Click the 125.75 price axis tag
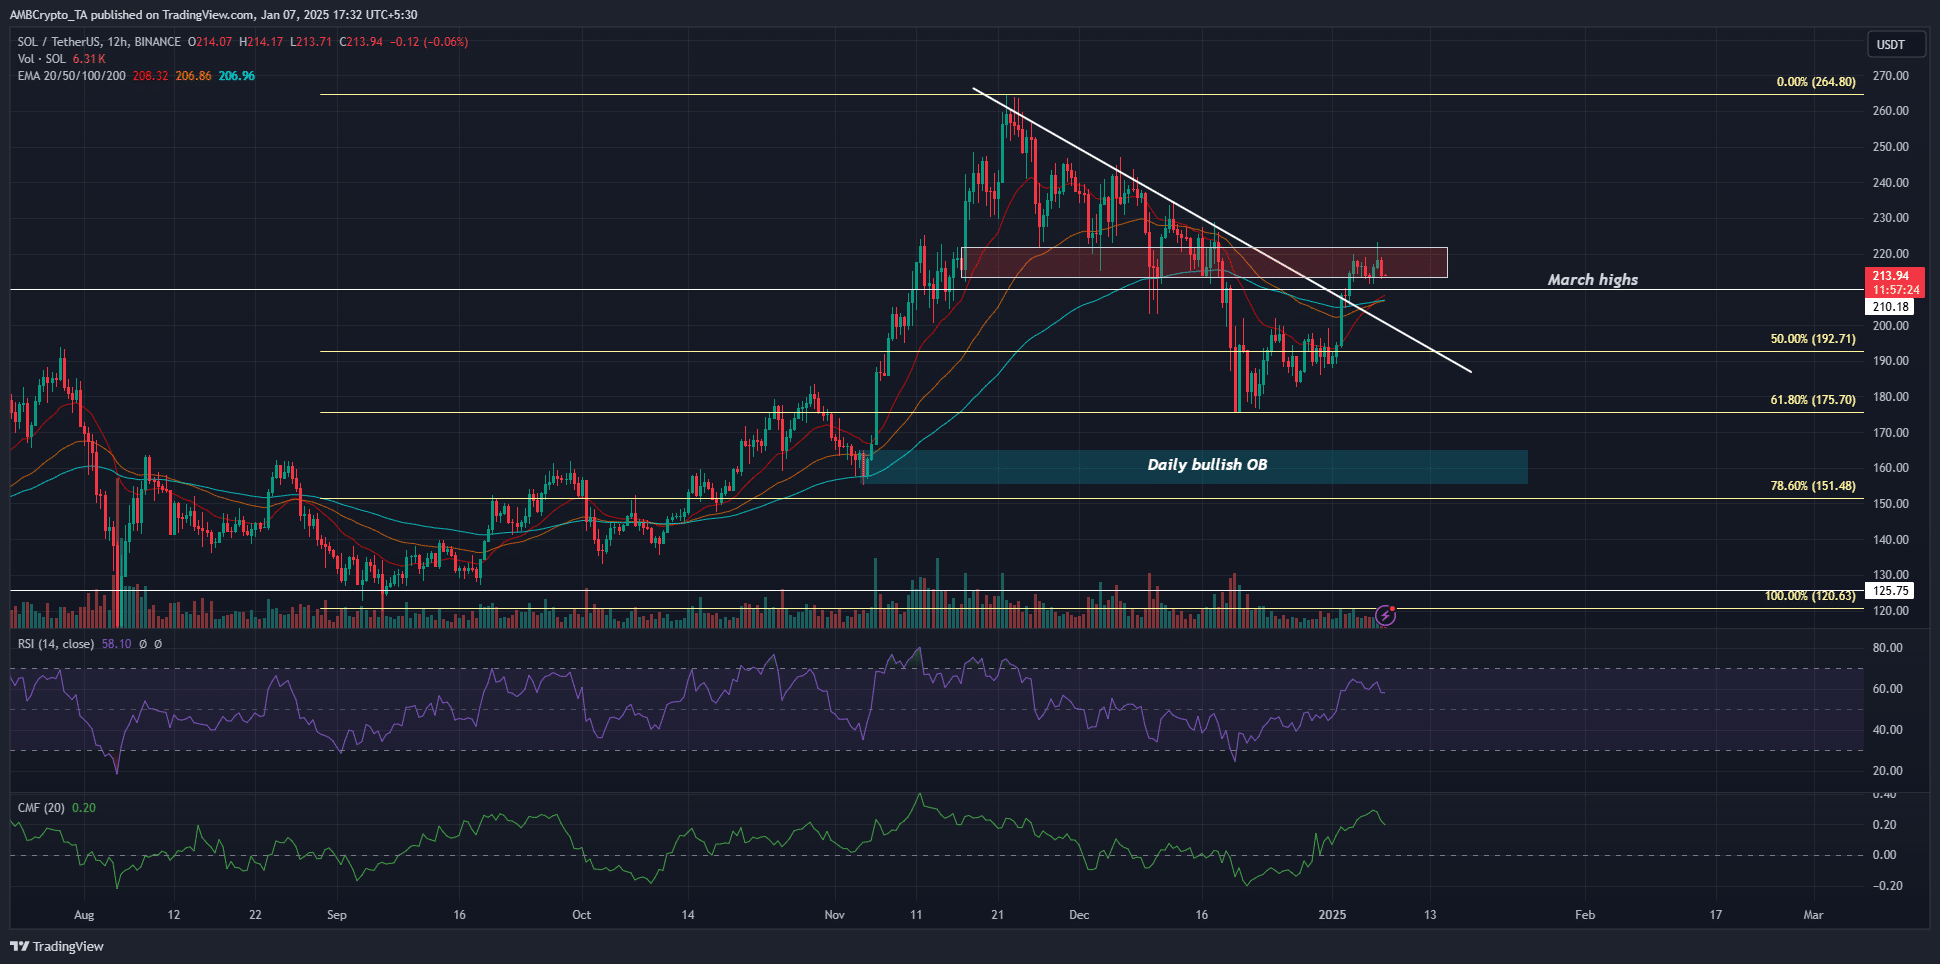The width and height of the screenshot is (1940, 964). click(x=1890, y=591)
